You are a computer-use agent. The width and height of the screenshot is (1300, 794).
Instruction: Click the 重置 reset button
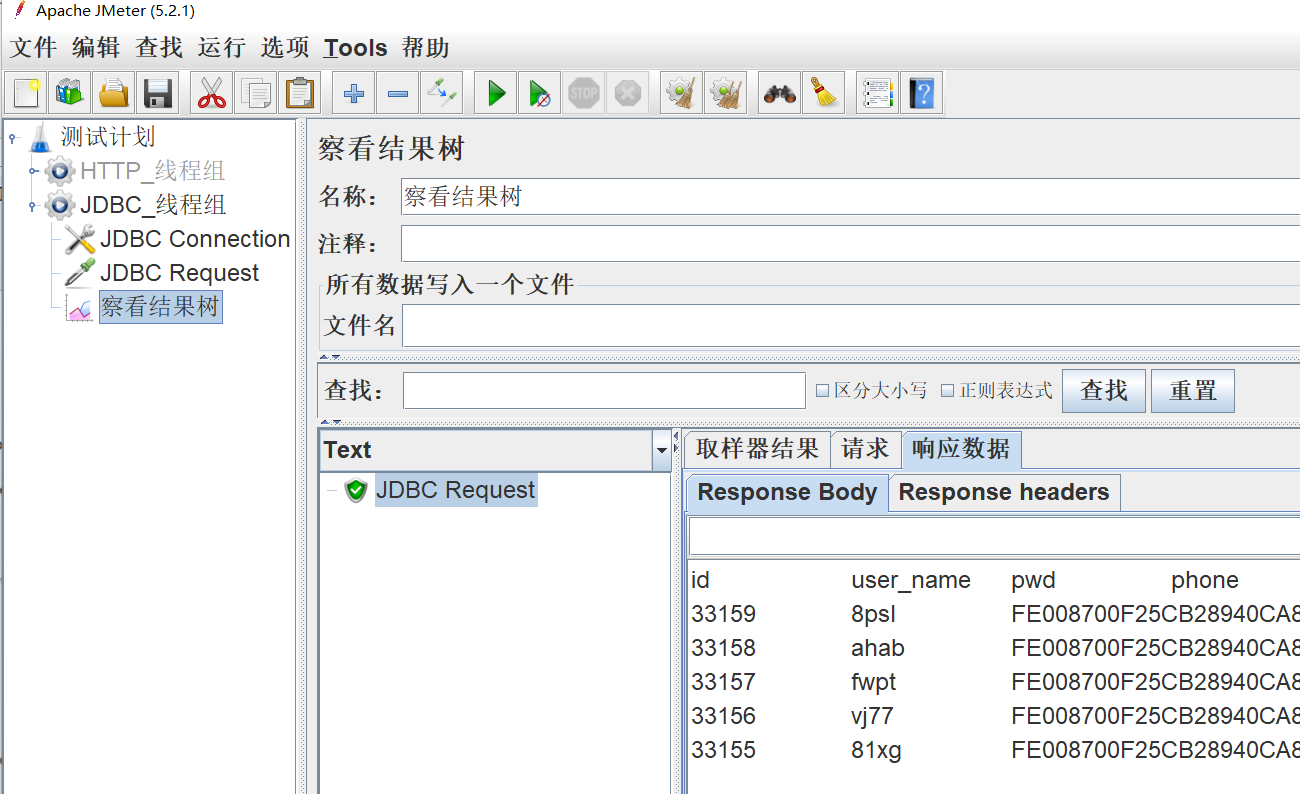(x=1193, y=391)
